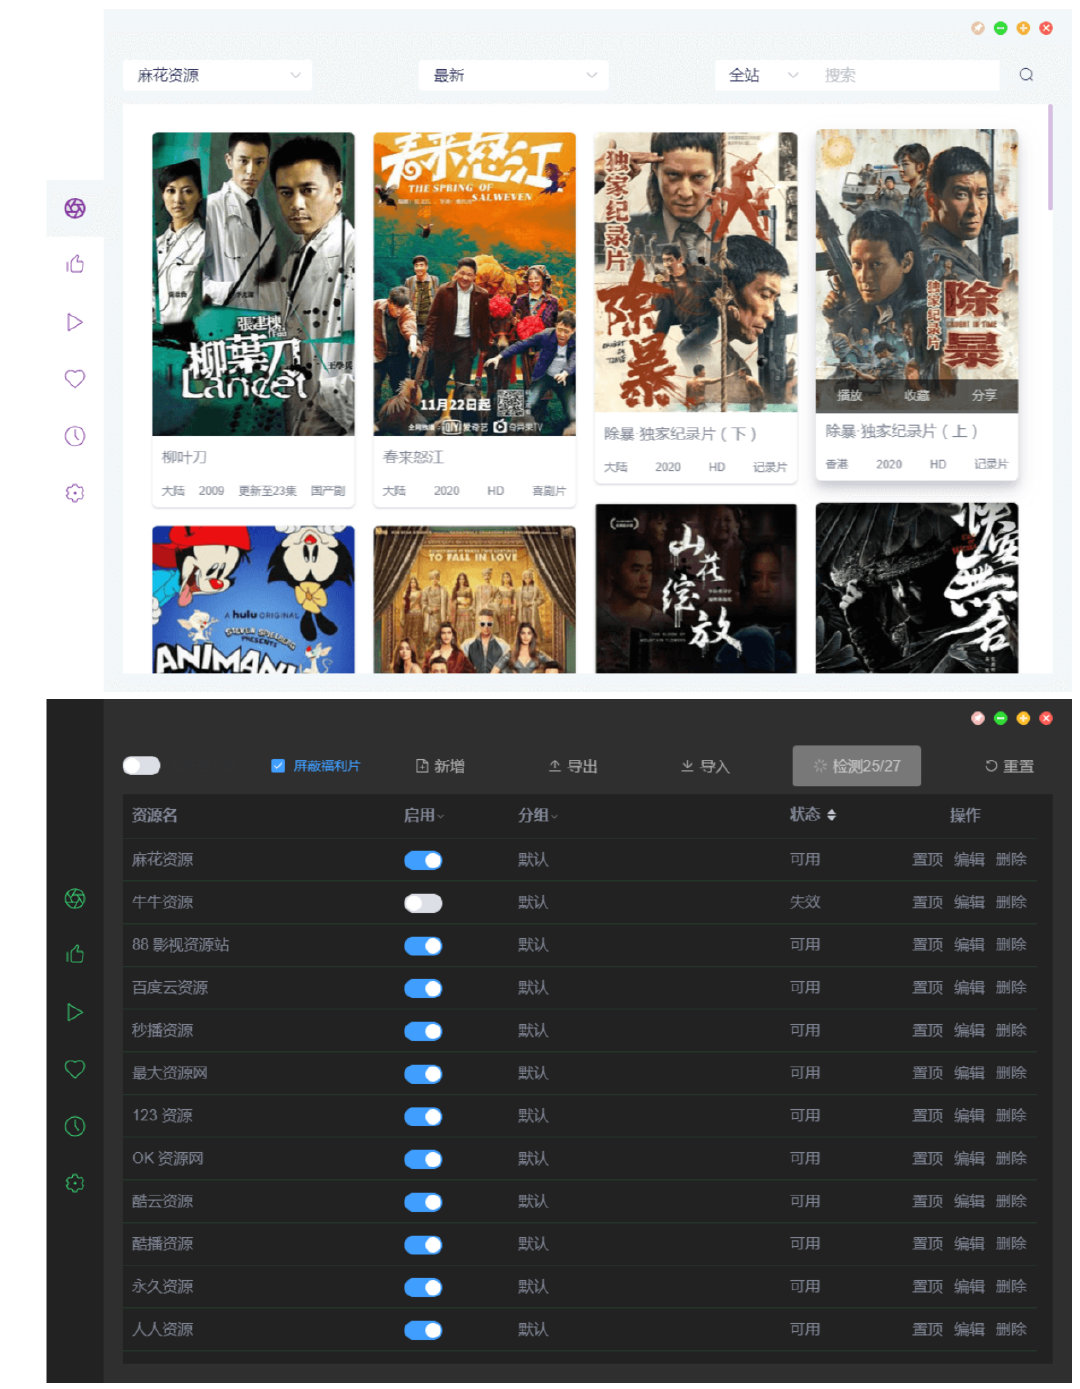Screen dimensions: 1080x1389
Task: Click the search magnifier icon
Action: pyautogui.click(x=1026, y=75)
